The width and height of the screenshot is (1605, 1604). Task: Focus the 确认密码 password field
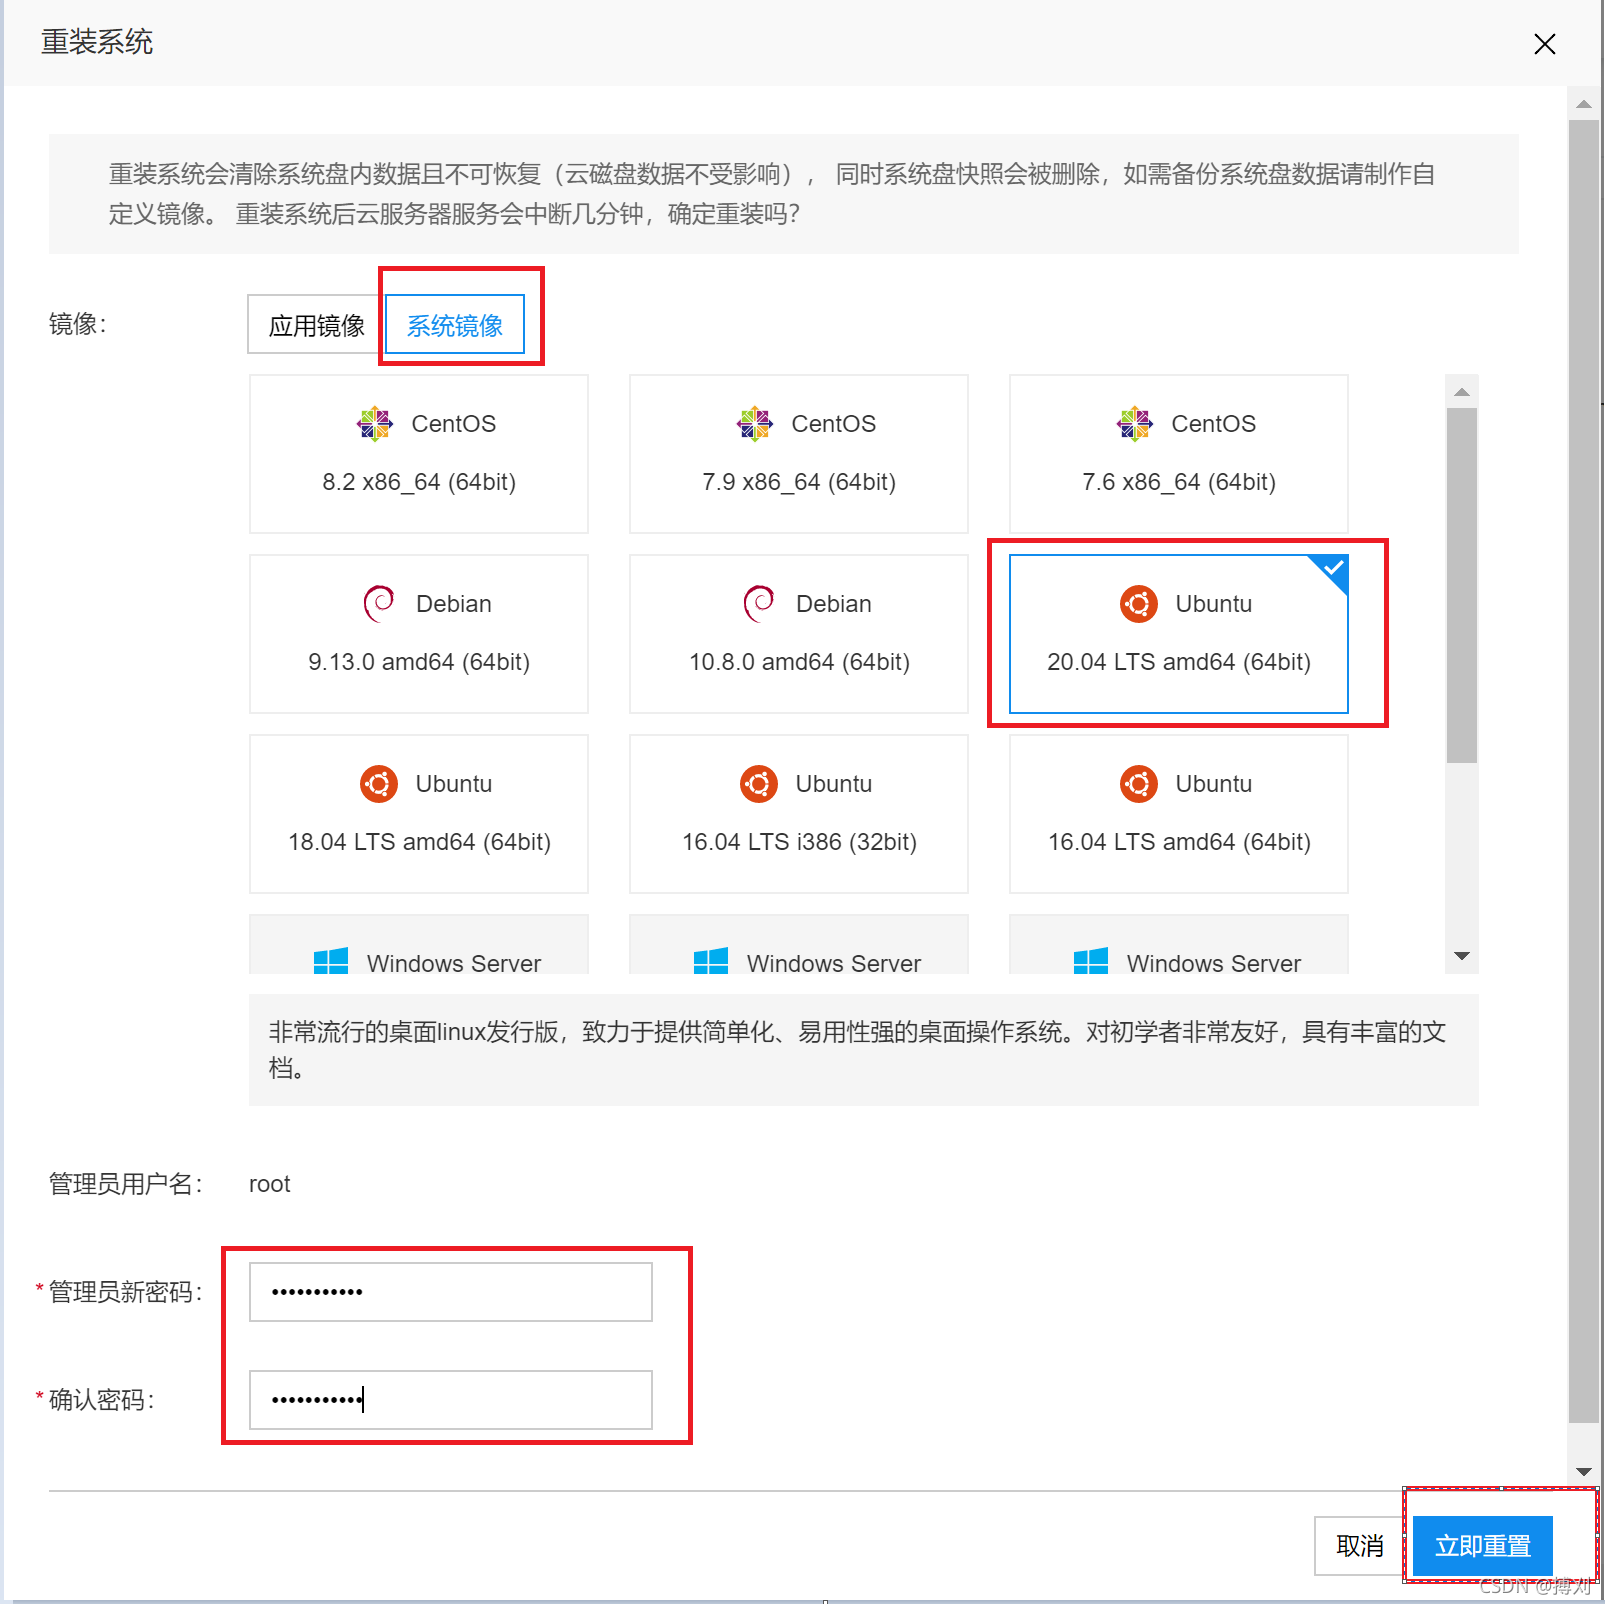[x=451, y=1400]
